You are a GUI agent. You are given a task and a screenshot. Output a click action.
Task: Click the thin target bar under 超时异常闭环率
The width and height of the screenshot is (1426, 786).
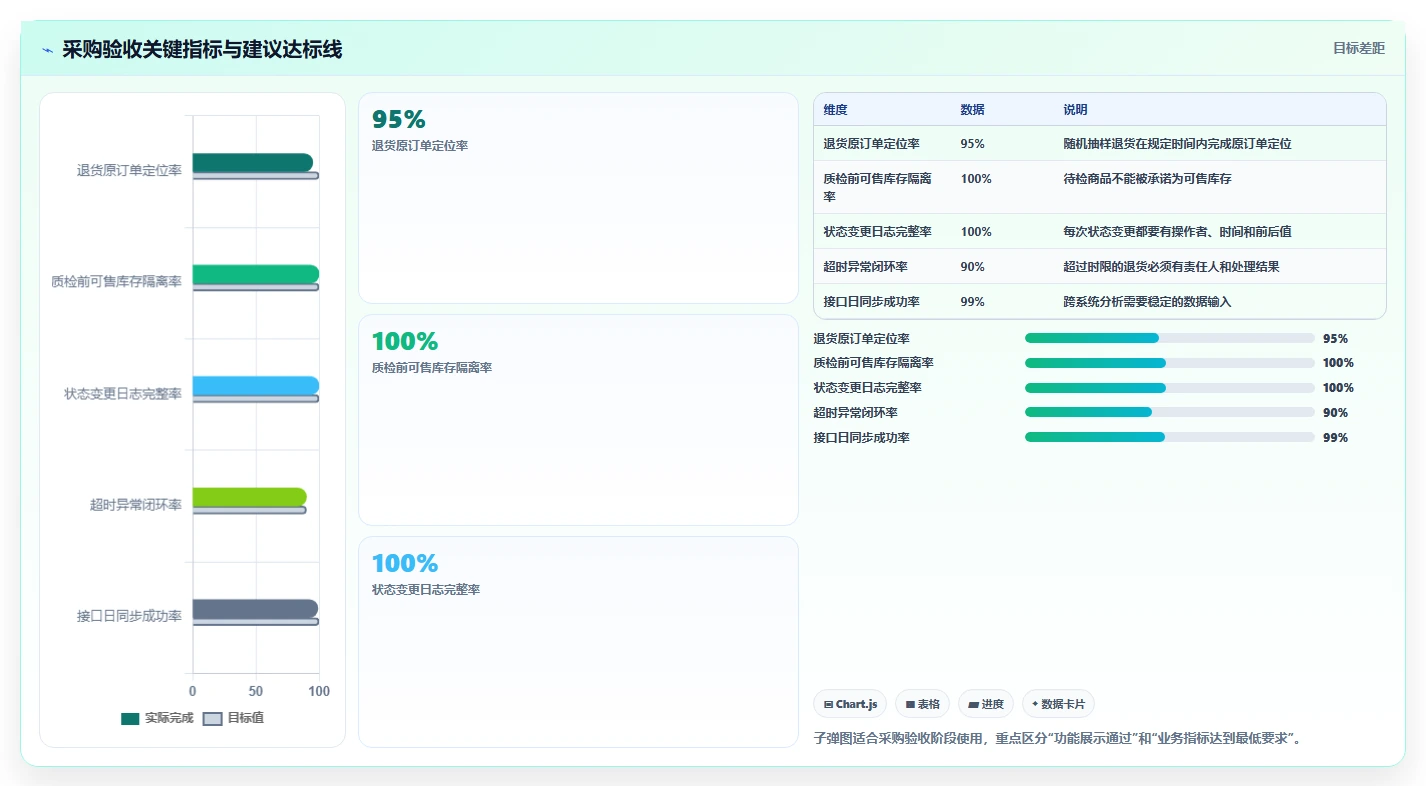point(249,510)
